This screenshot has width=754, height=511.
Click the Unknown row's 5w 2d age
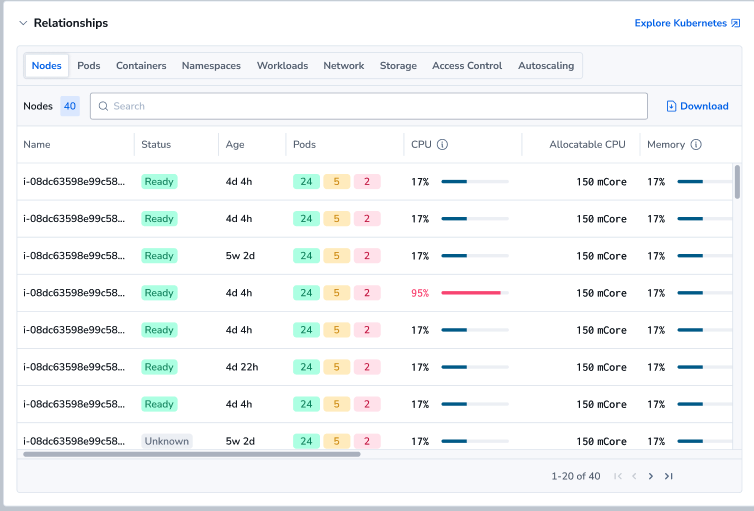[x=240, y=441]
